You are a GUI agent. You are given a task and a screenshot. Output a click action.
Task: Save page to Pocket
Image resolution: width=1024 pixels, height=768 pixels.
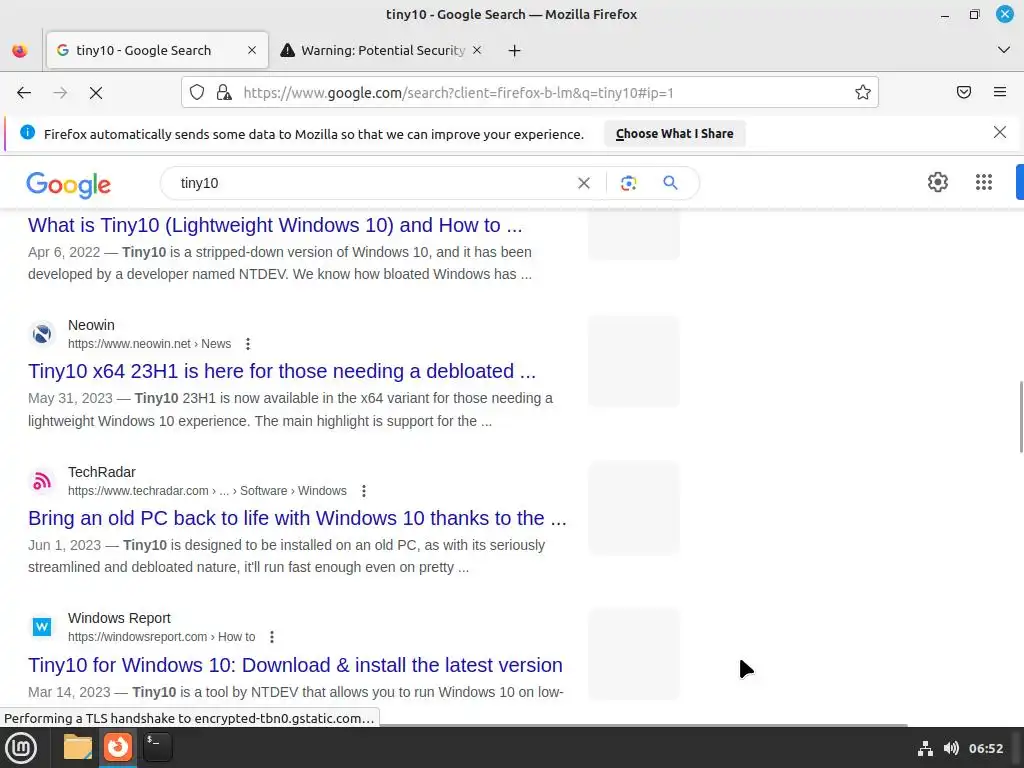coord(964,92)
